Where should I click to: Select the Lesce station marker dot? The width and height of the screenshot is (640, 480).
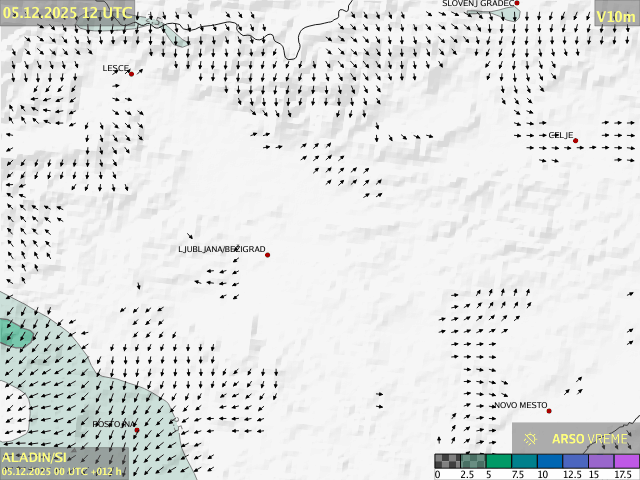pos(131,73)
